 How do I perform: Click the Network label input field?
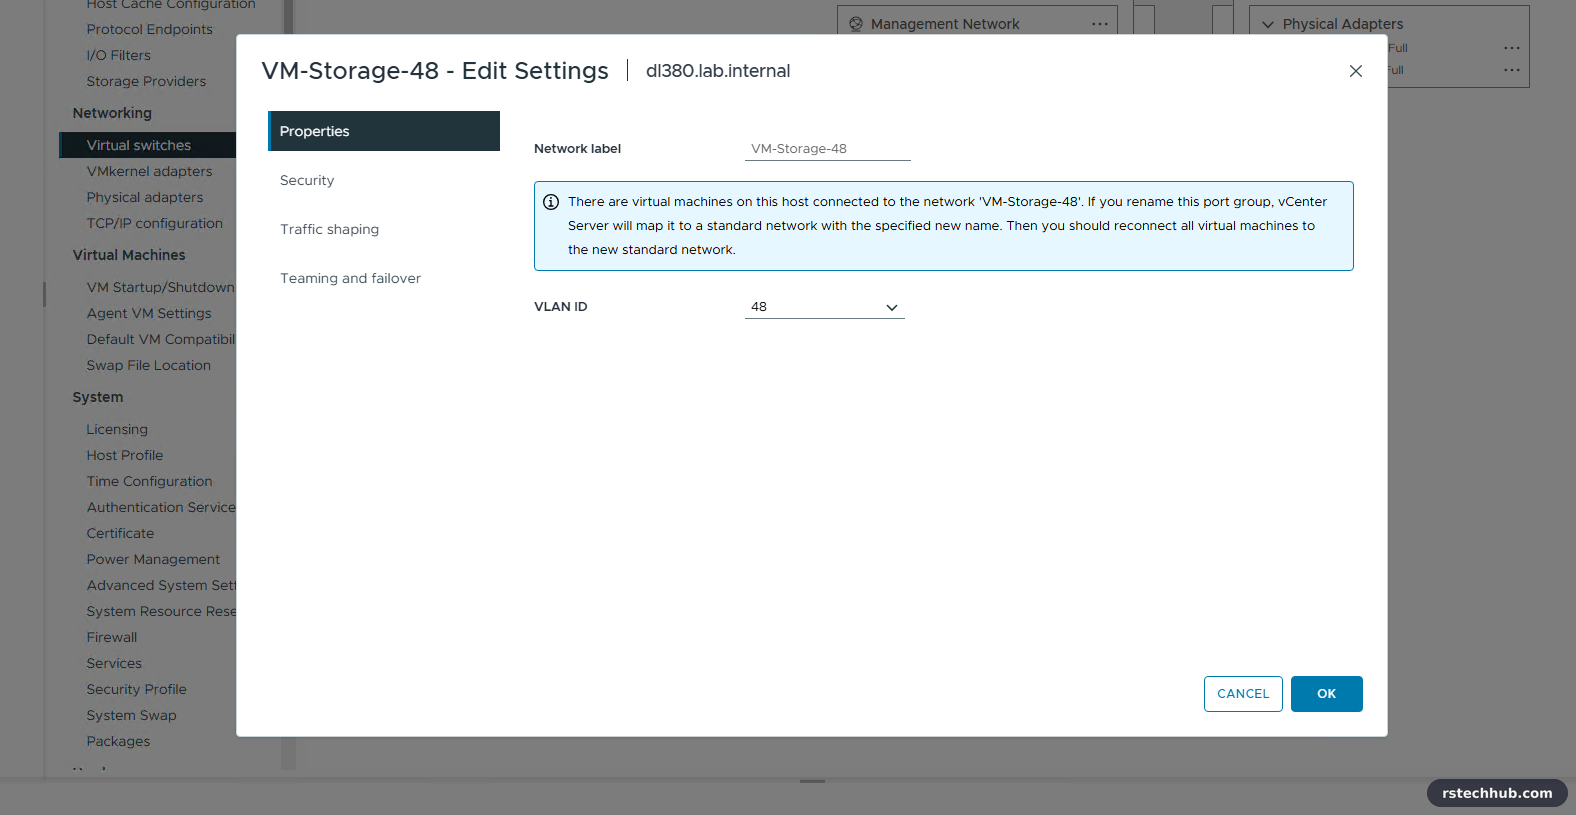pyautogui.click(x=828, y=149)
